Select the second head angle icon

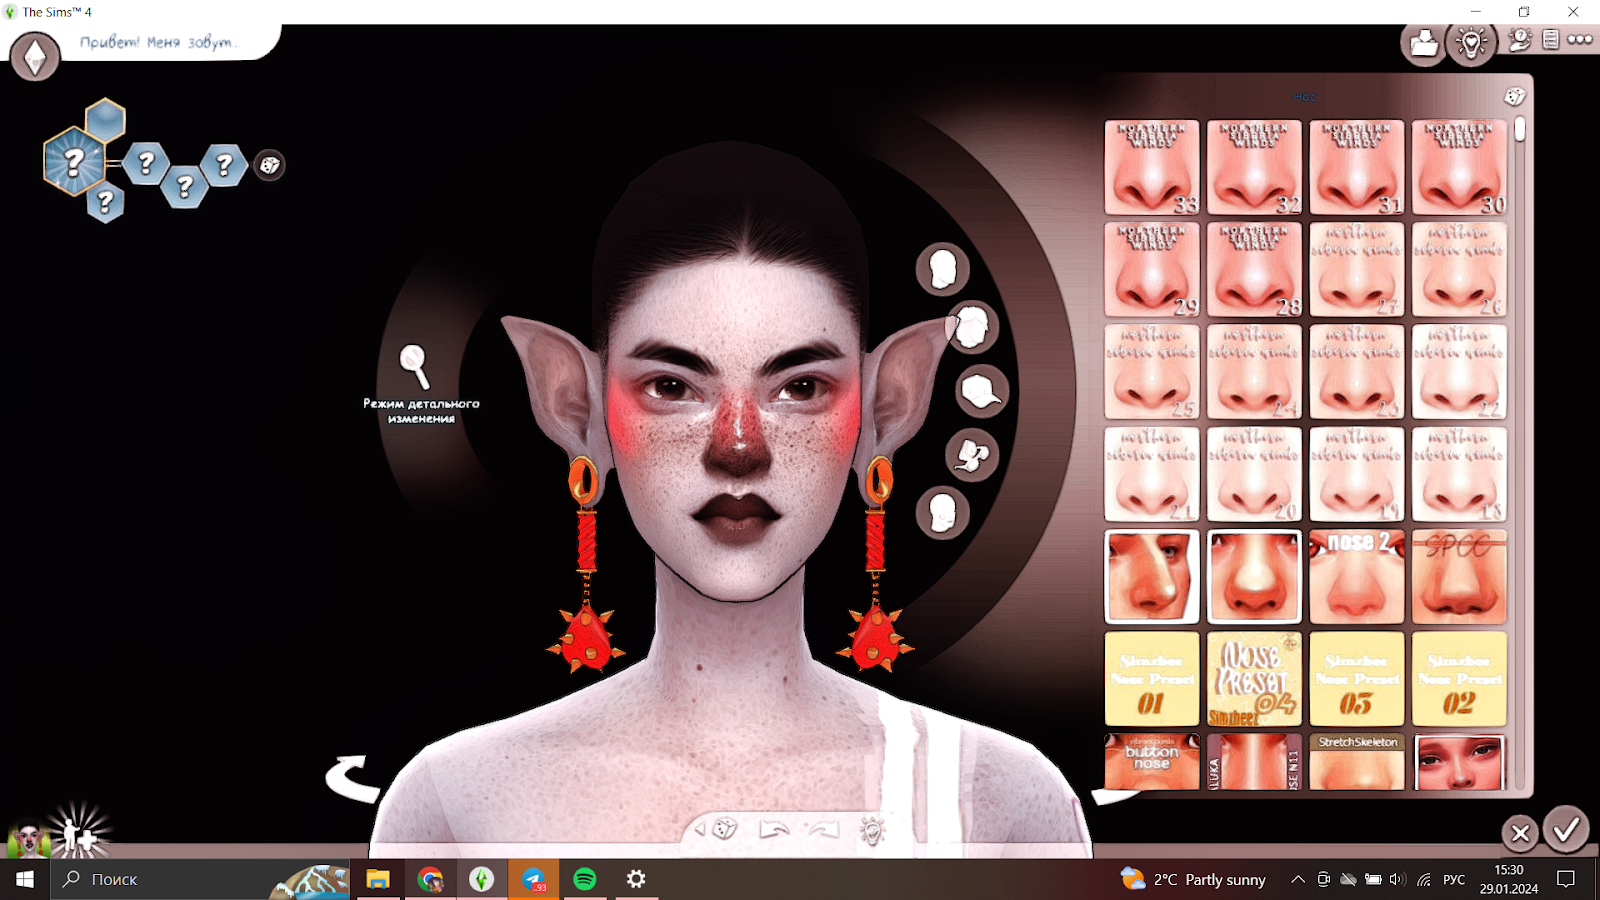click(971, 327)
